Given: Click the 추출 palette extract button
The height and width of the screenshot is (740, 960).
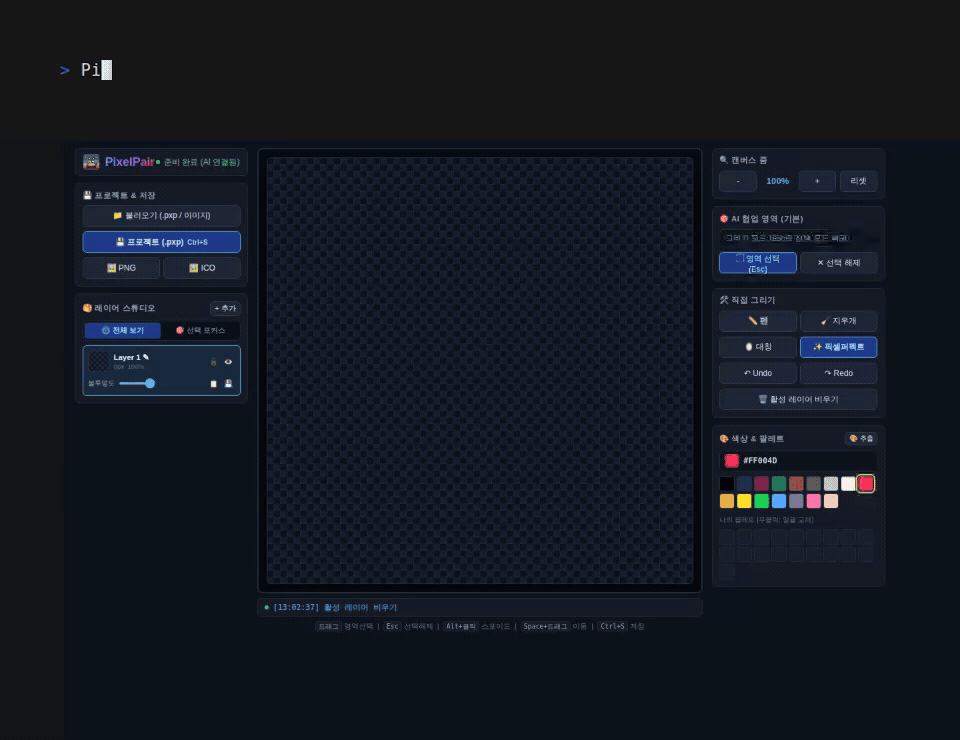Looking at the screenshot, I should click(861, 439).
